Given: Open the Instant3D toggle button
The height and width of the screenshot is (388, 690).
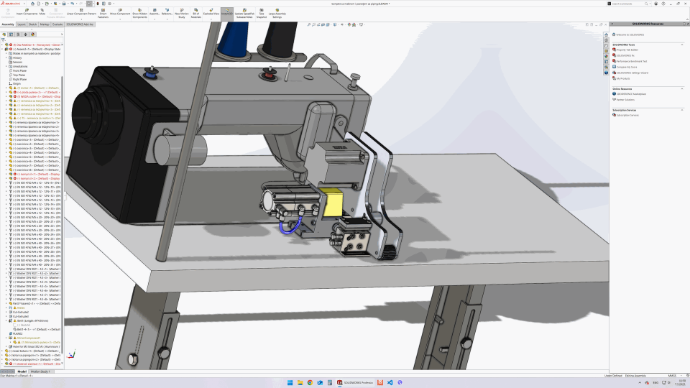Looking at the screenshot, I should pos(227,12).
